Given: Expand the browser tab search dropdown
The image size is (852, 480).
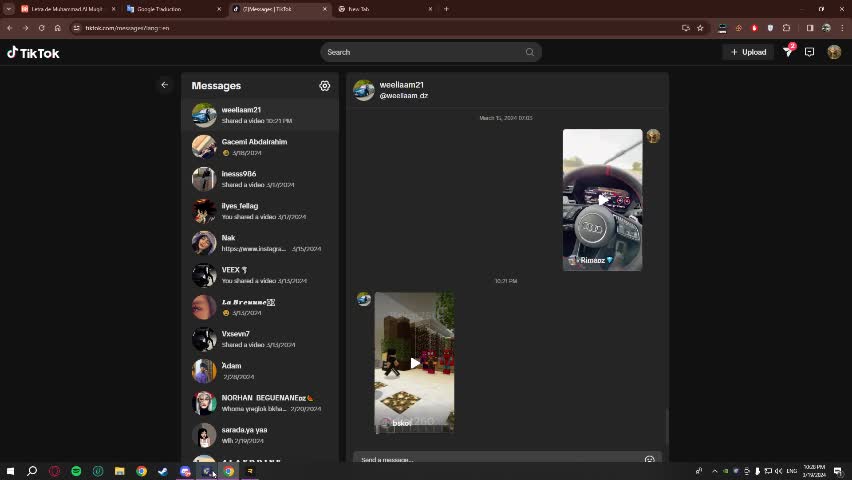Looking at the screenshot, I should tap(9, 9).
